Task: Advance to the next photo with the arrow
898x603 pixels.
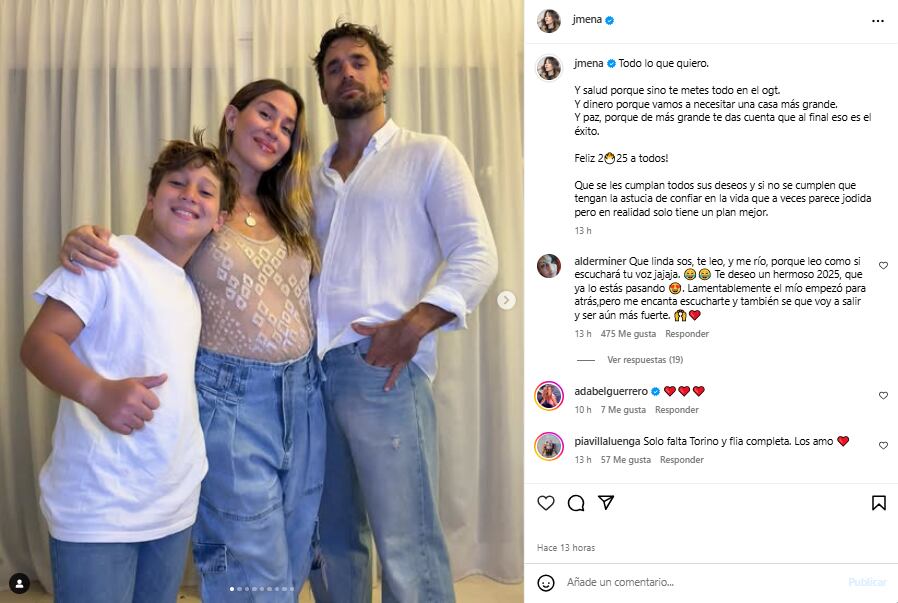Action: coord(506,300)
